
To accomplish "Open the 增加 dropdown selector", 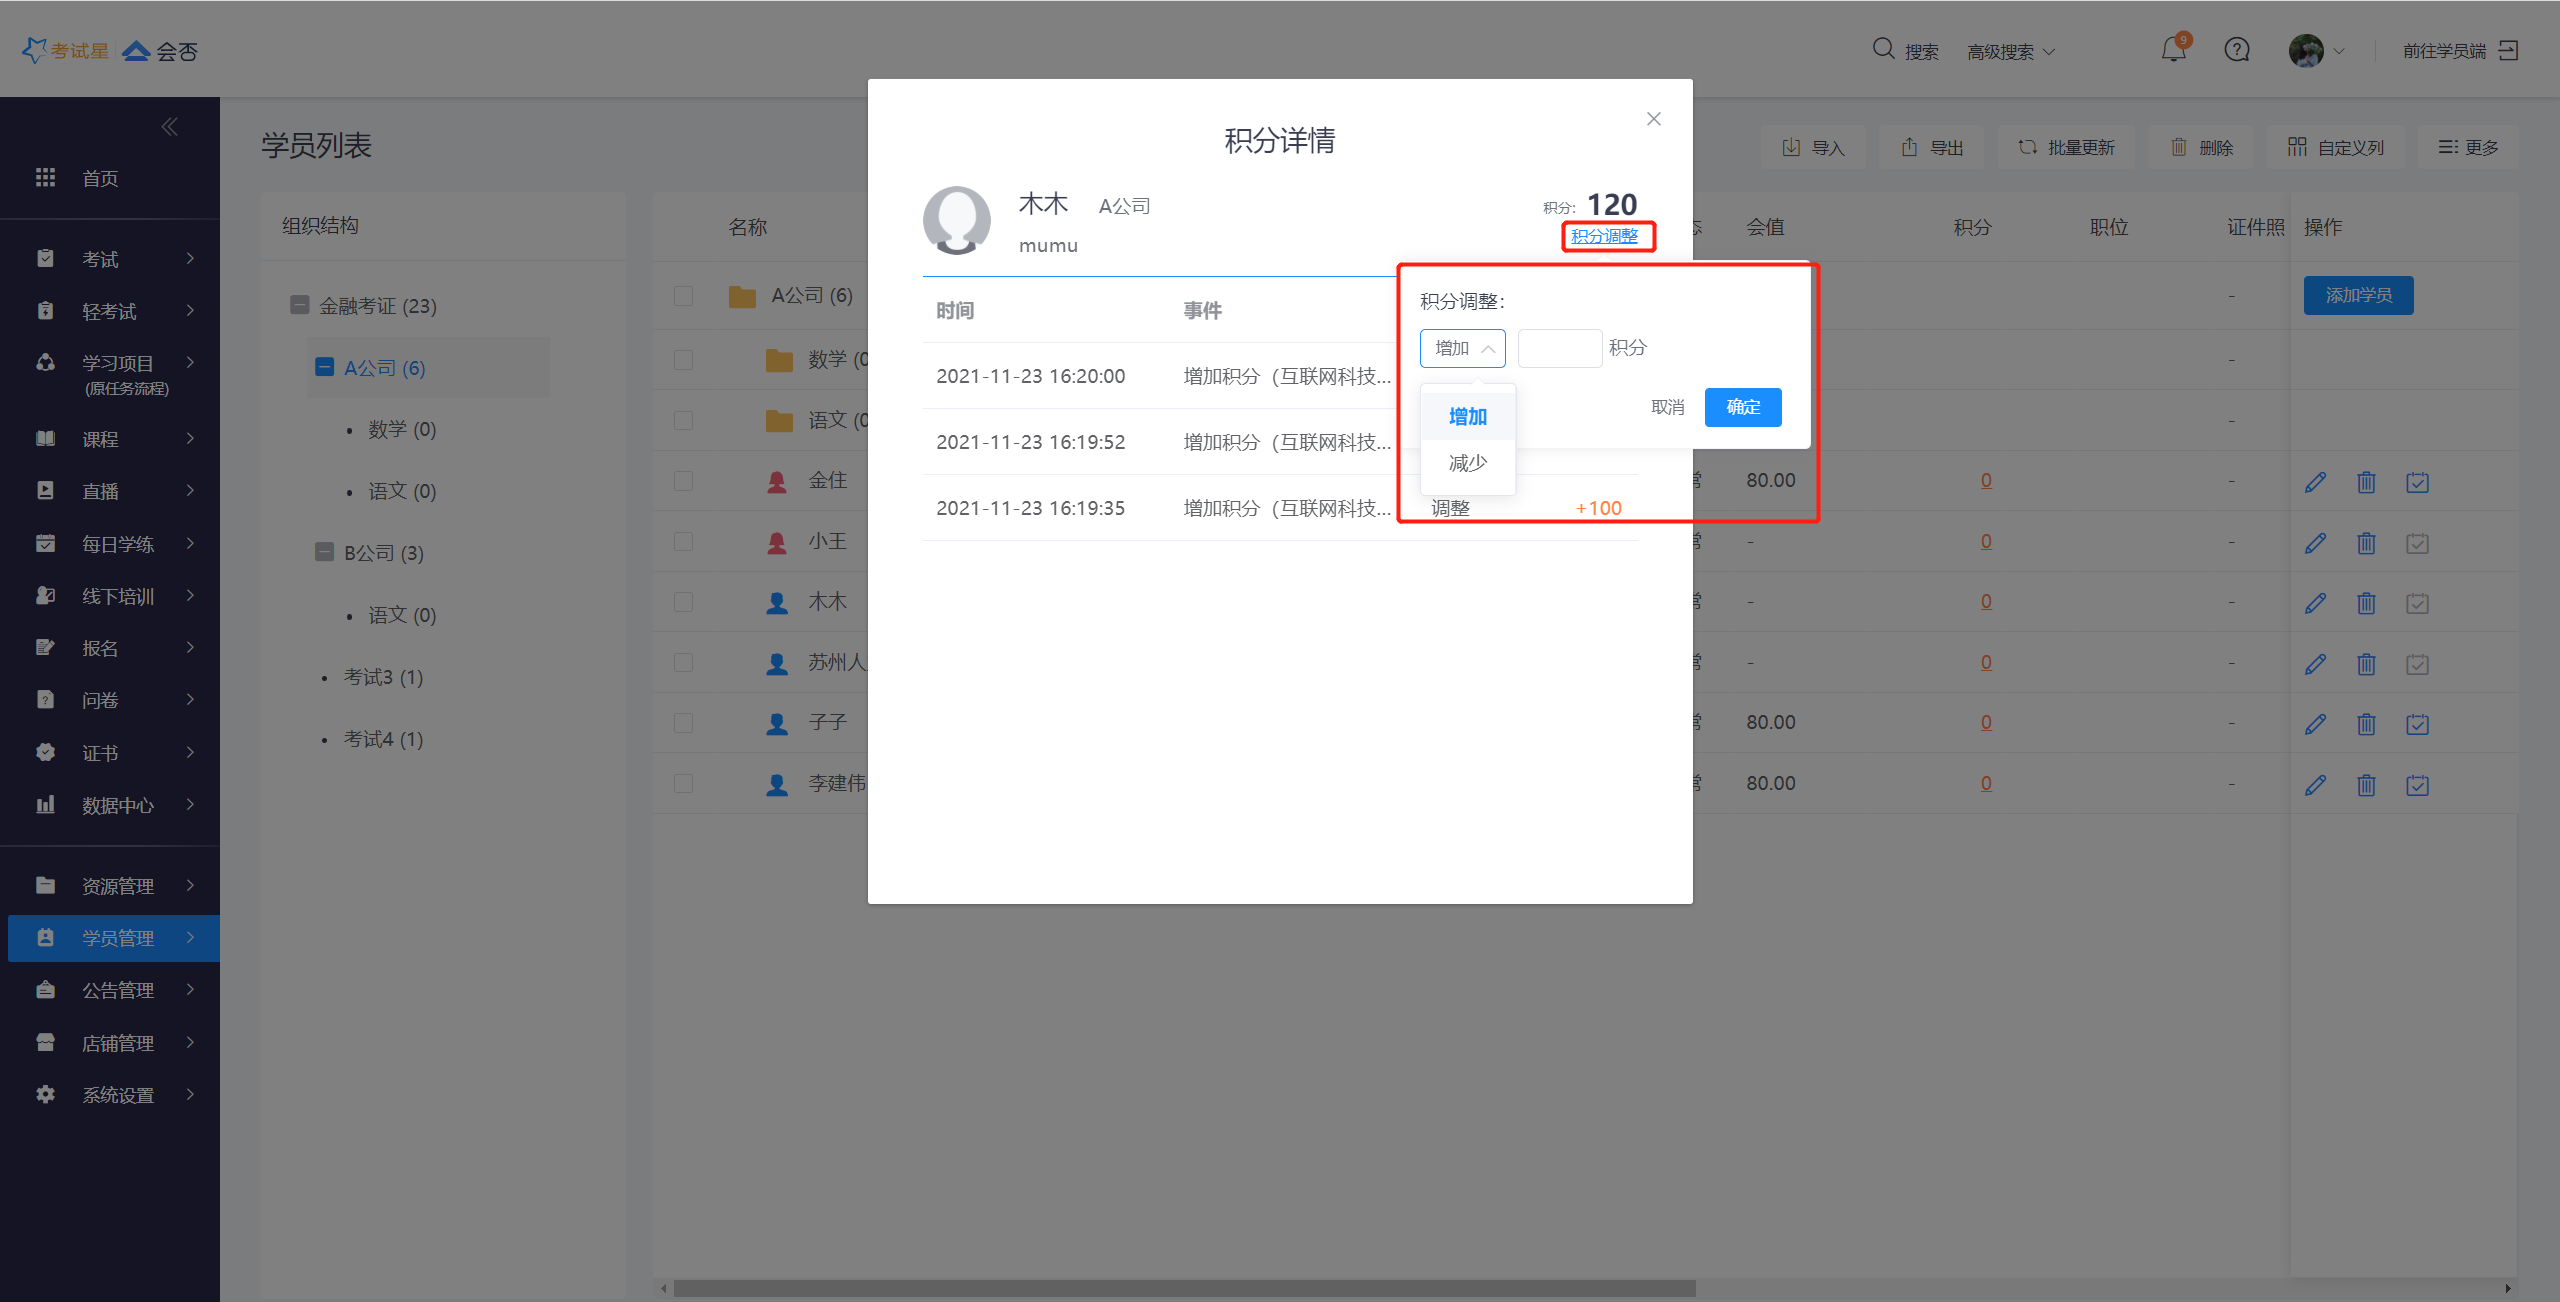I will point(1462,348).
